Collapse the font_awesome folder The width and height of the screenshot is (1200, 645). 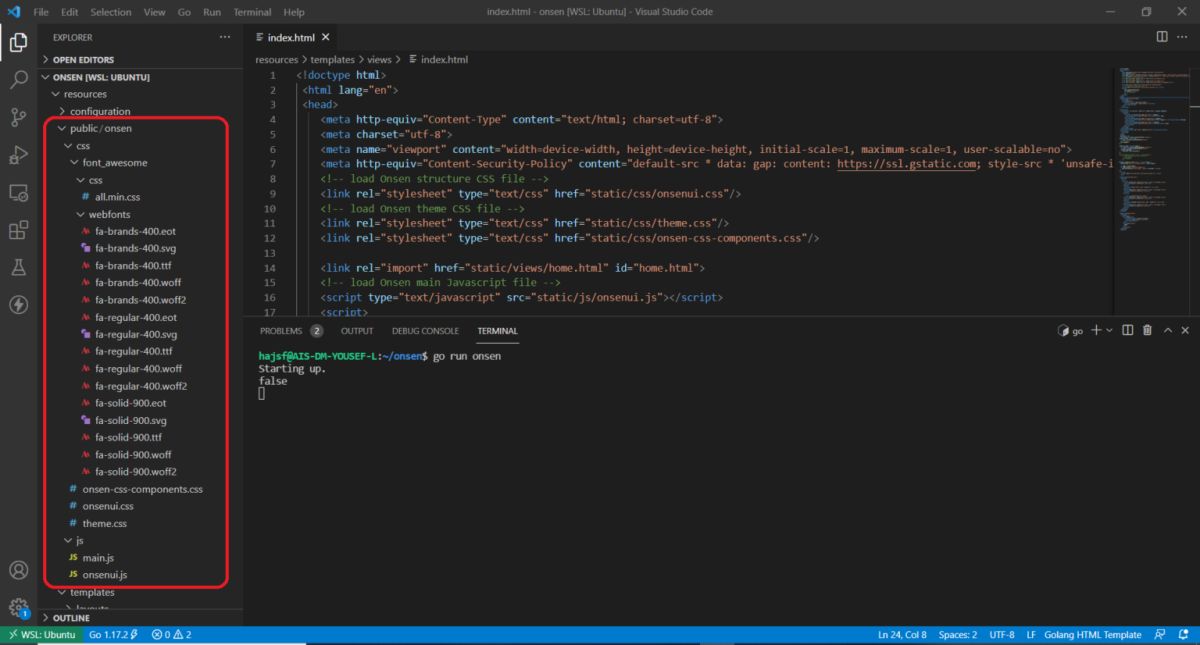click(x=140, y=162)
